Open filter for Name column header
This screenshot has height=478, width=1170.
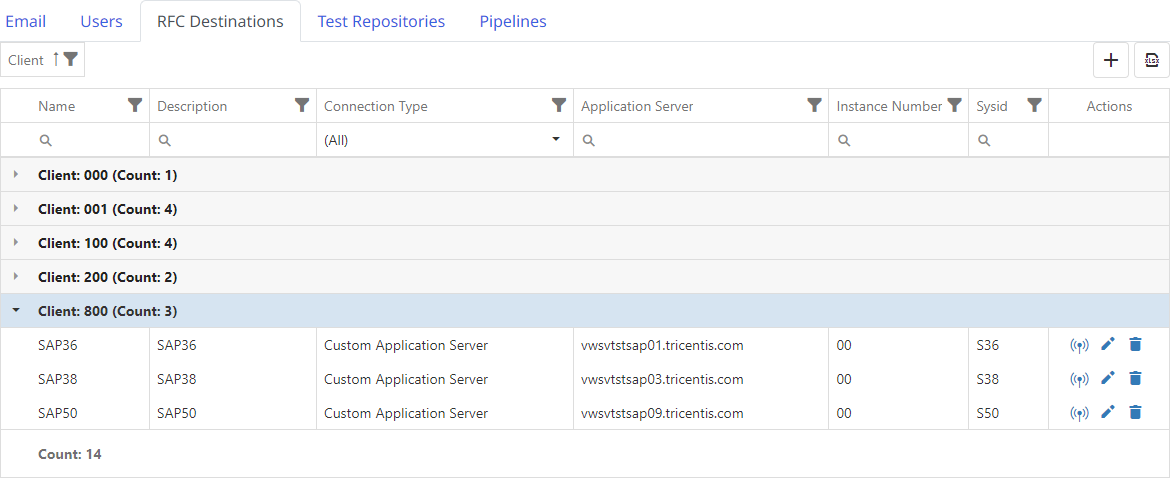135,106
